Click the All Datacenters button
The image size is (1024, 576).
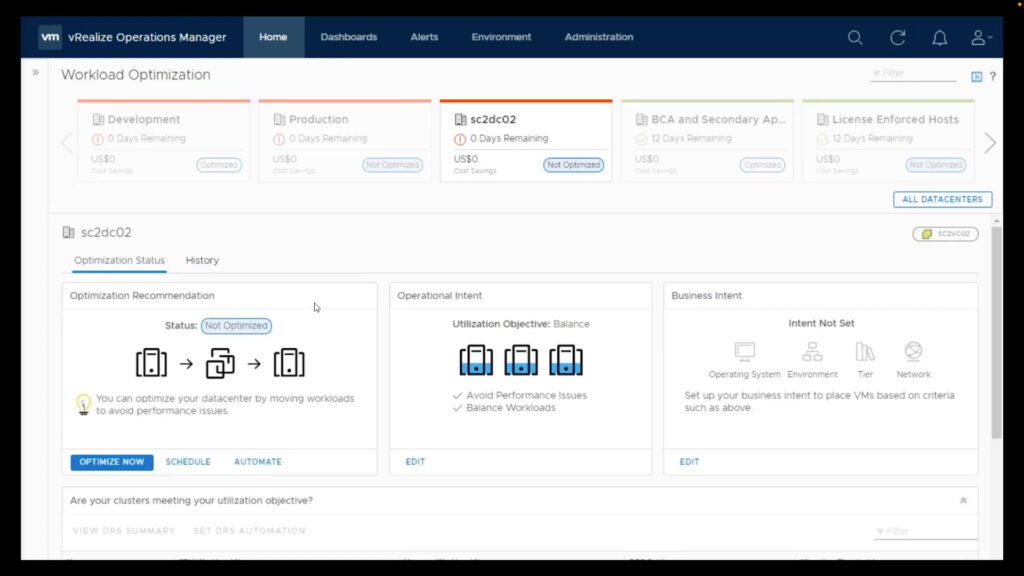[942, 199]
